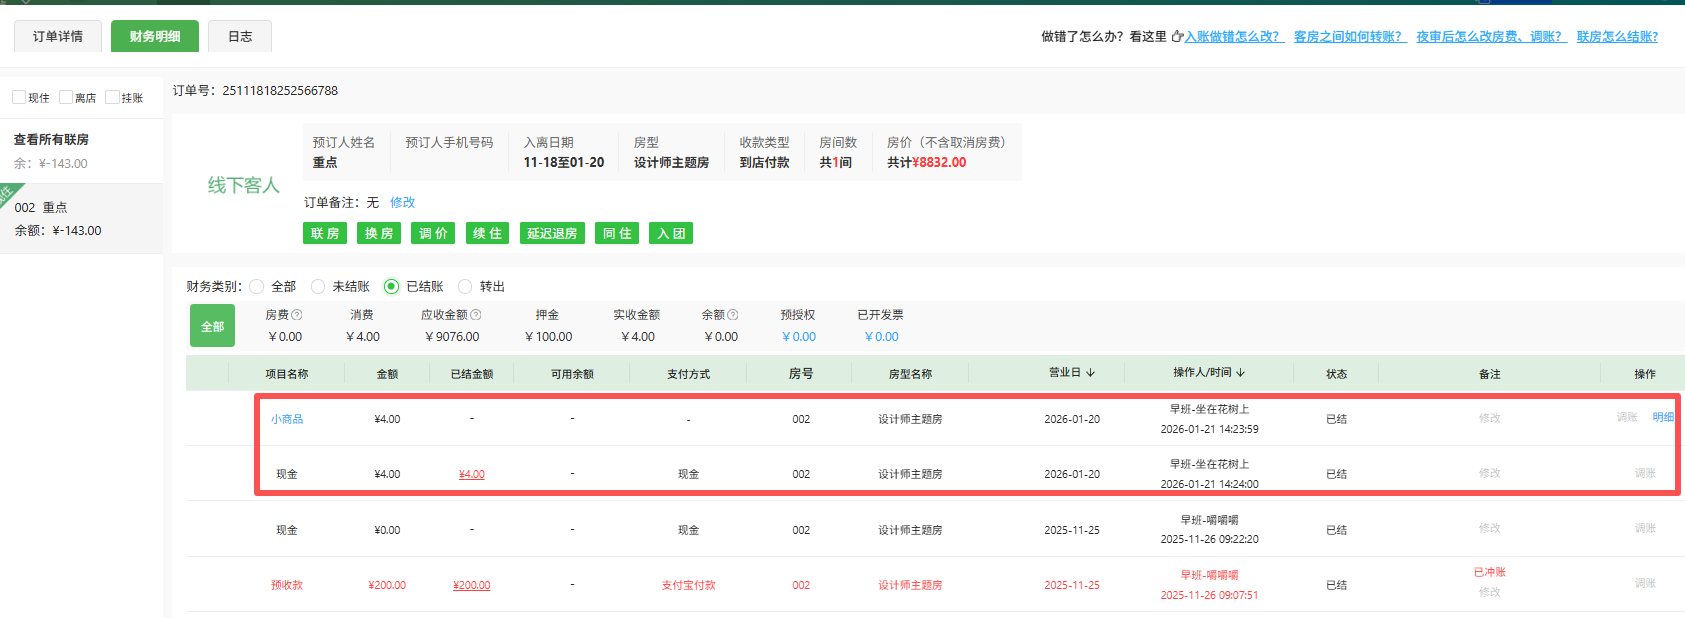
Task: Switch to the 订单详情 tab
Action: 58,36
